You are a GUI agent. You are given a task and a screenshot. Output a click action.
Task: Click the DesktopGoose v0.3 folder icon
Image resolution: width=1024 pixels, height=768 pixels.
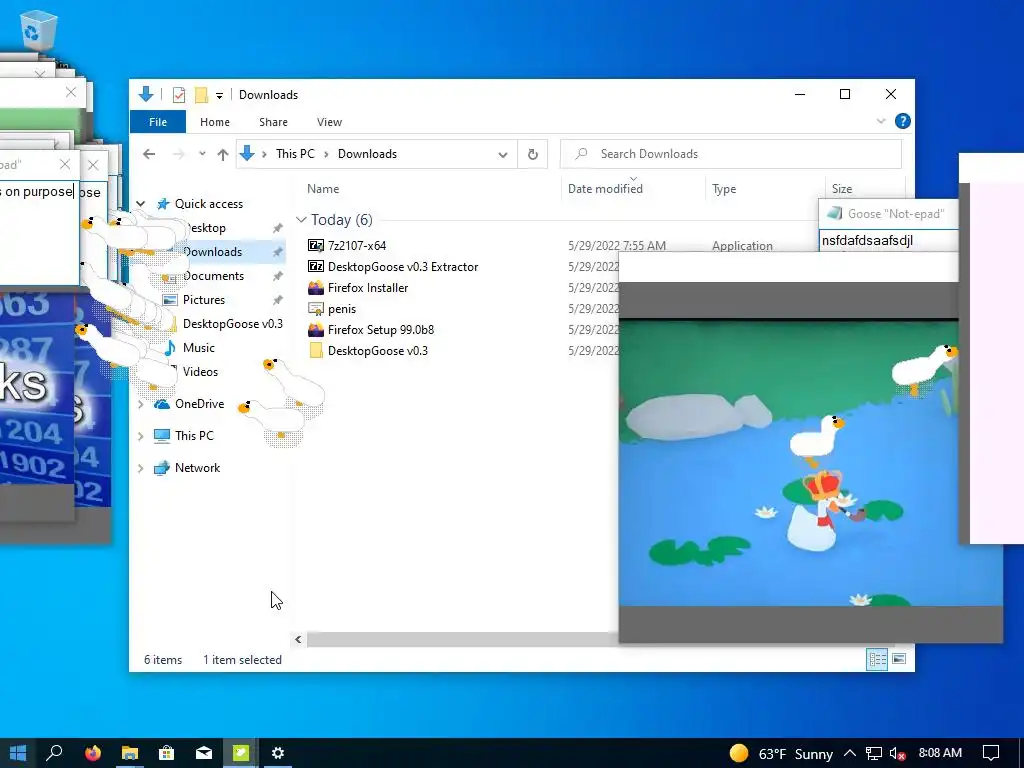tap(315, 351)
